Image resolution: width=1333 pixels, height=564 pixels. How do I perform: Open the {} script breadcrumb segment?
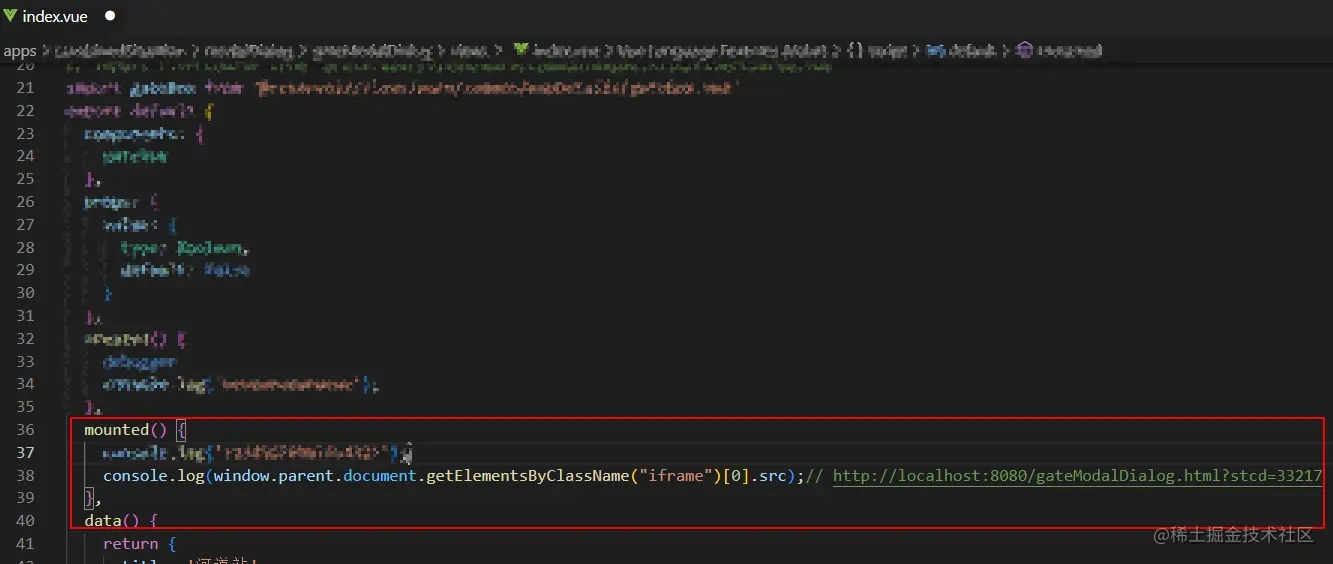tap(878, 50)
